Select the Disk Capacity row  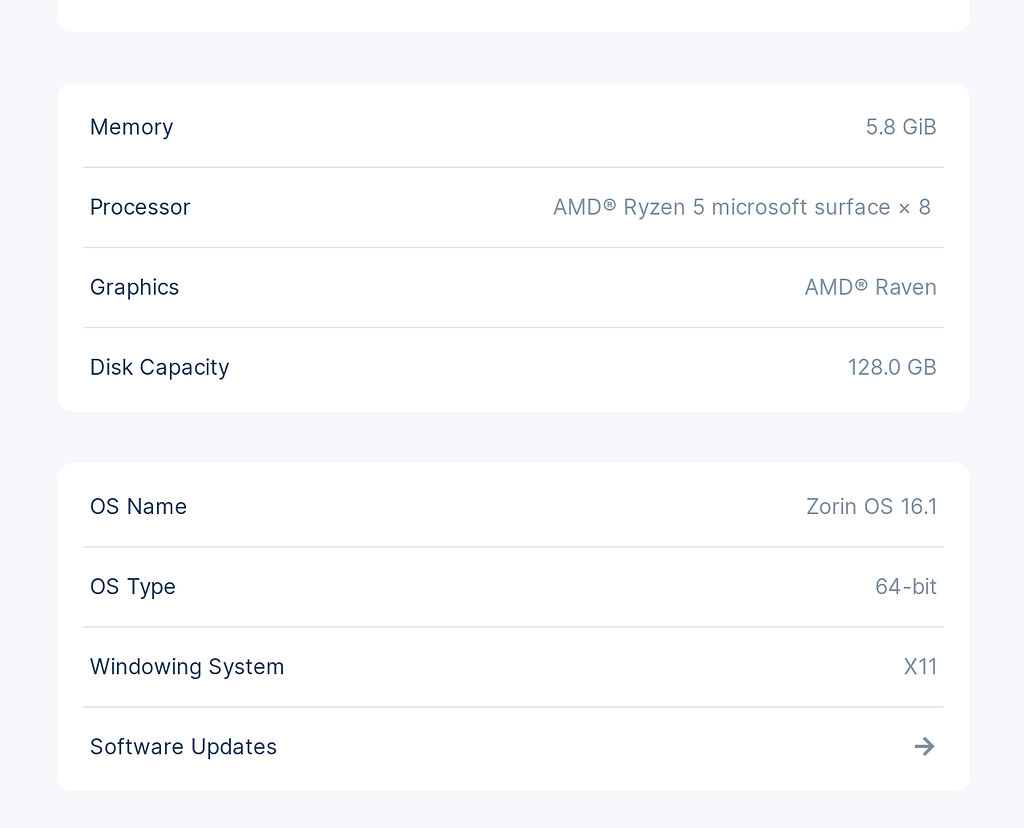[512, 367]
